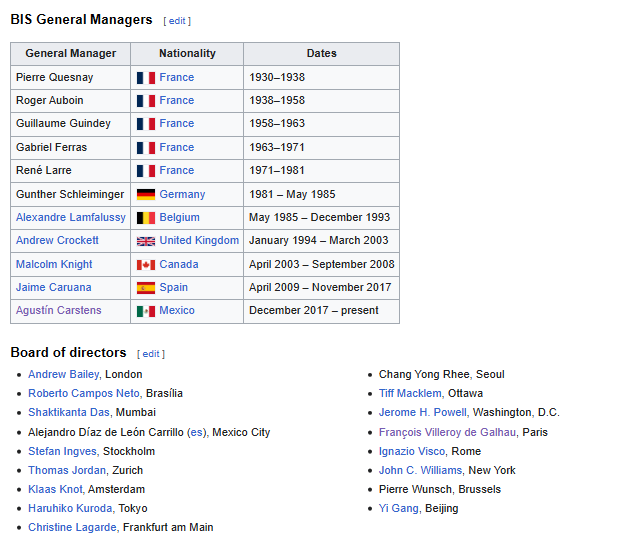Select 'April 2009 – November 2017' cell
This screenshot has width=626, height=540.
[x=321, y=288]
